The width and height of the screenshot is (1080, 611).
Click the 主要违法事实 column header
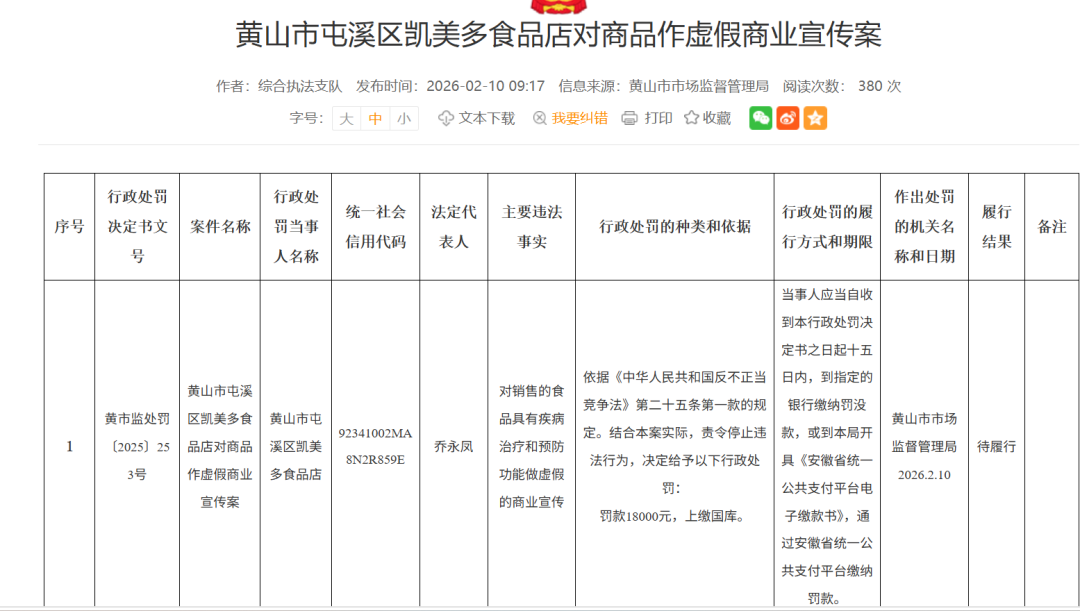(532, 227)
